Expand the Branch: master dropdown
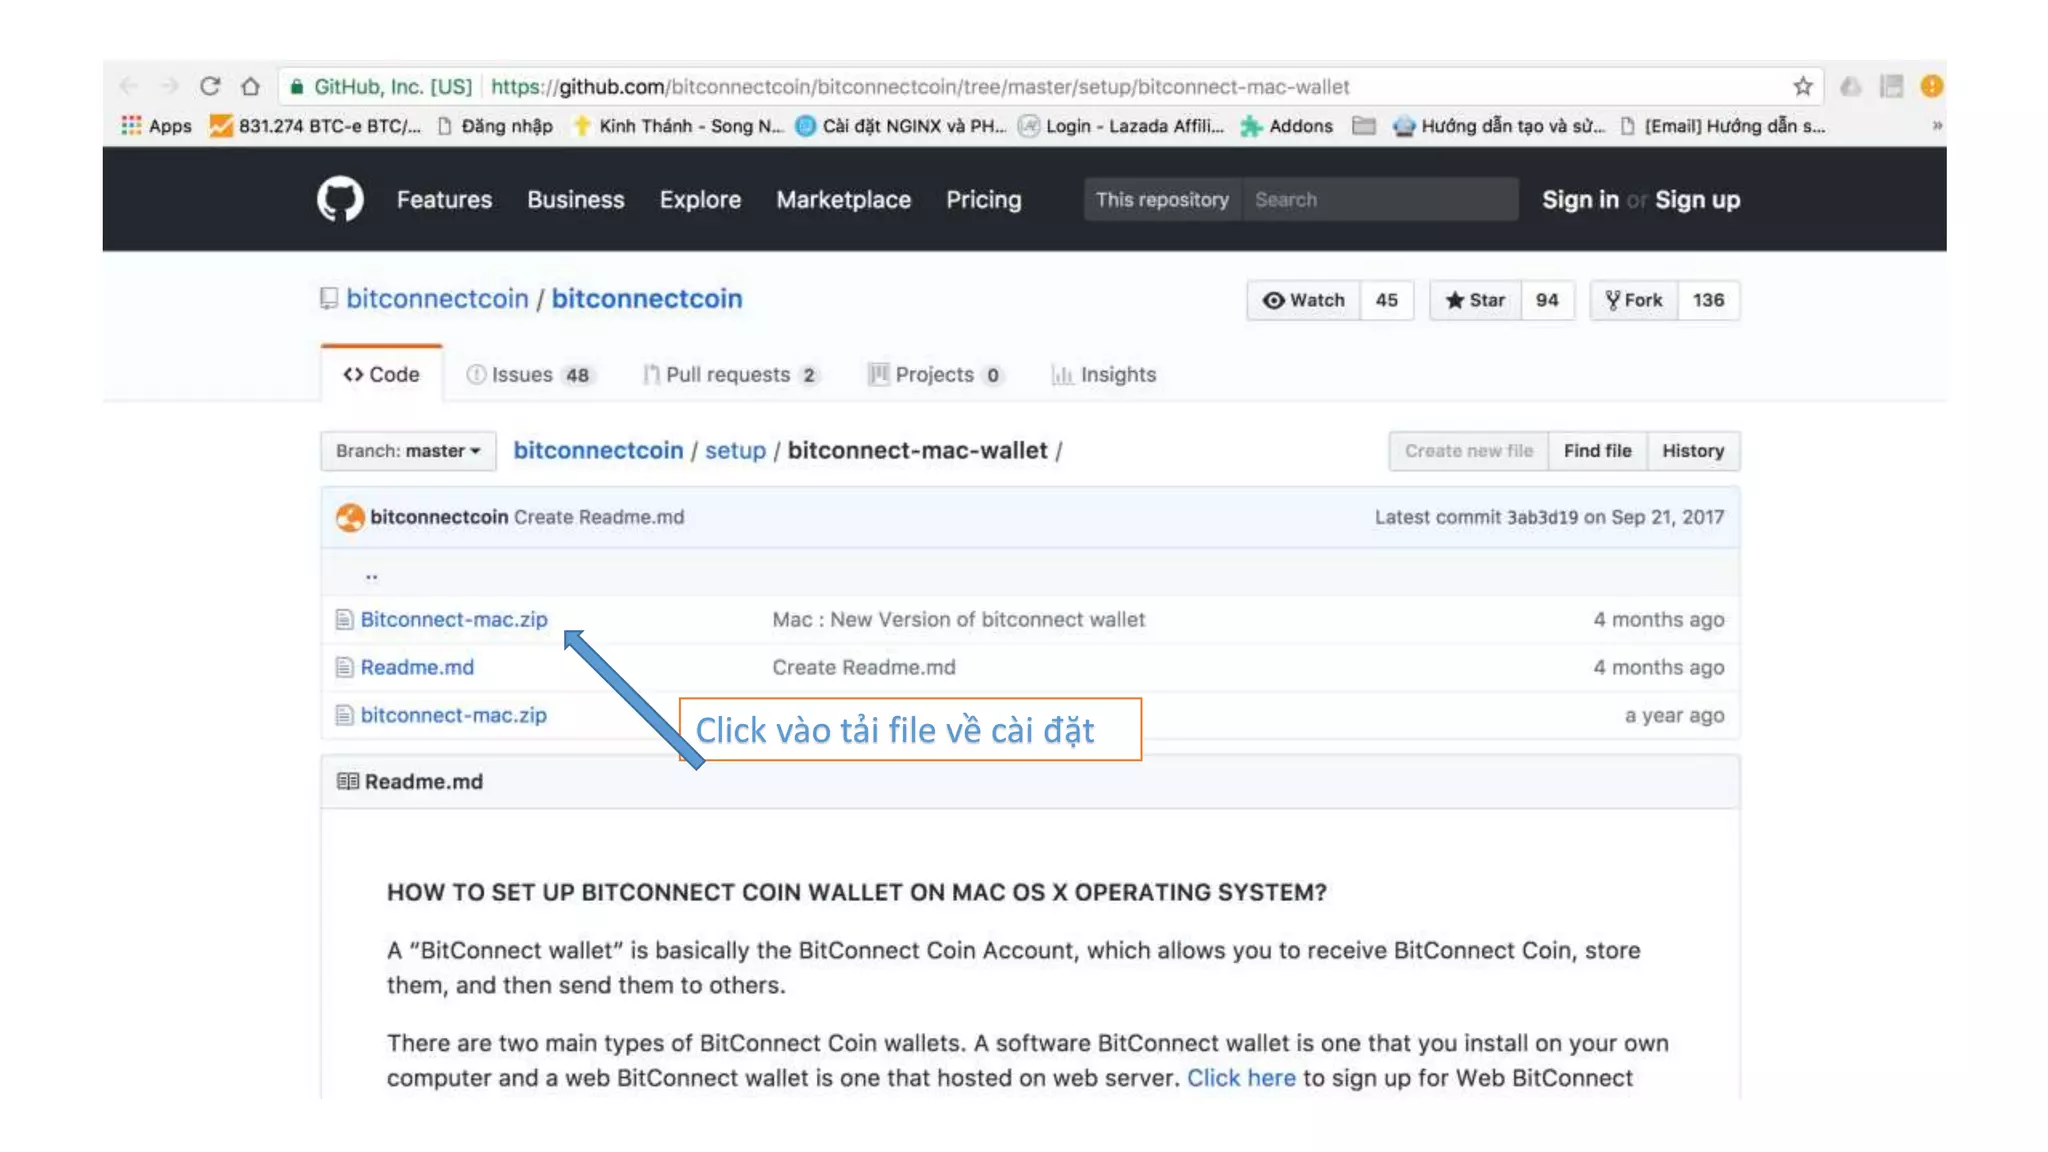 408,451
